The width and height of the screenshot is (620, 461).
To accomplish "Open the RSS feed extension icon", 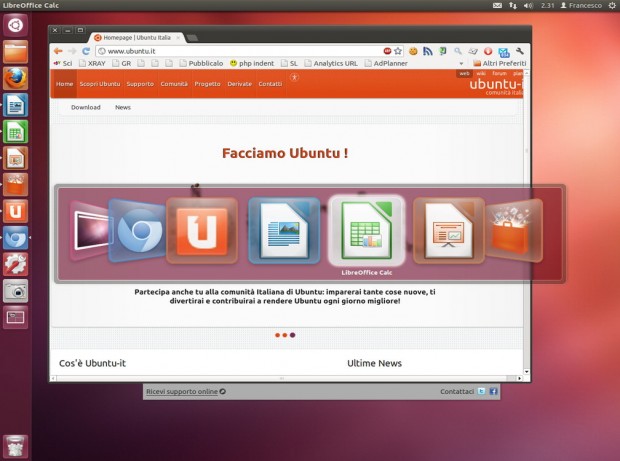I will pos(428,51).
